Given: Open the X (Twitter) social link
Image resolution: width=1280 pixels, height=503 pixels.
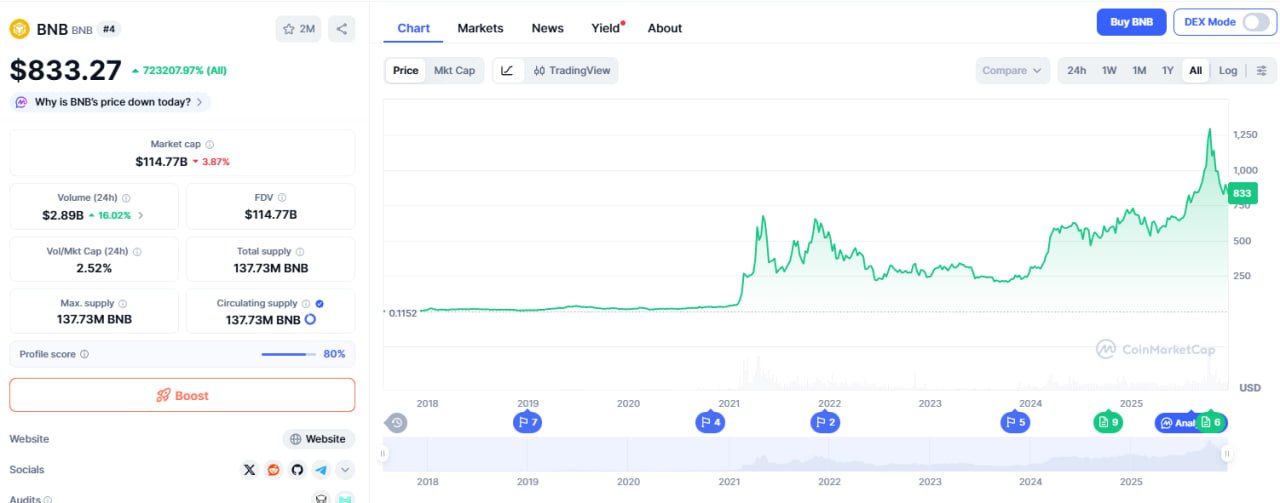Looking at the screenshot, I should click(250, 469).
